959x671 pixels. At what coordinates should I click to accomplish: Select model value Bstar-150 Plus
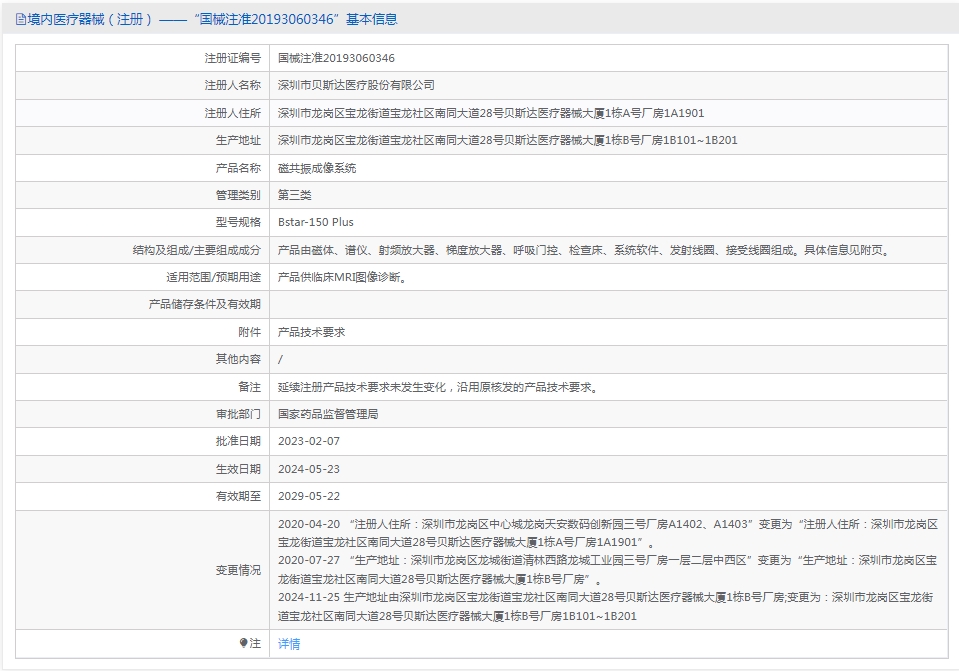pos(316,222)
